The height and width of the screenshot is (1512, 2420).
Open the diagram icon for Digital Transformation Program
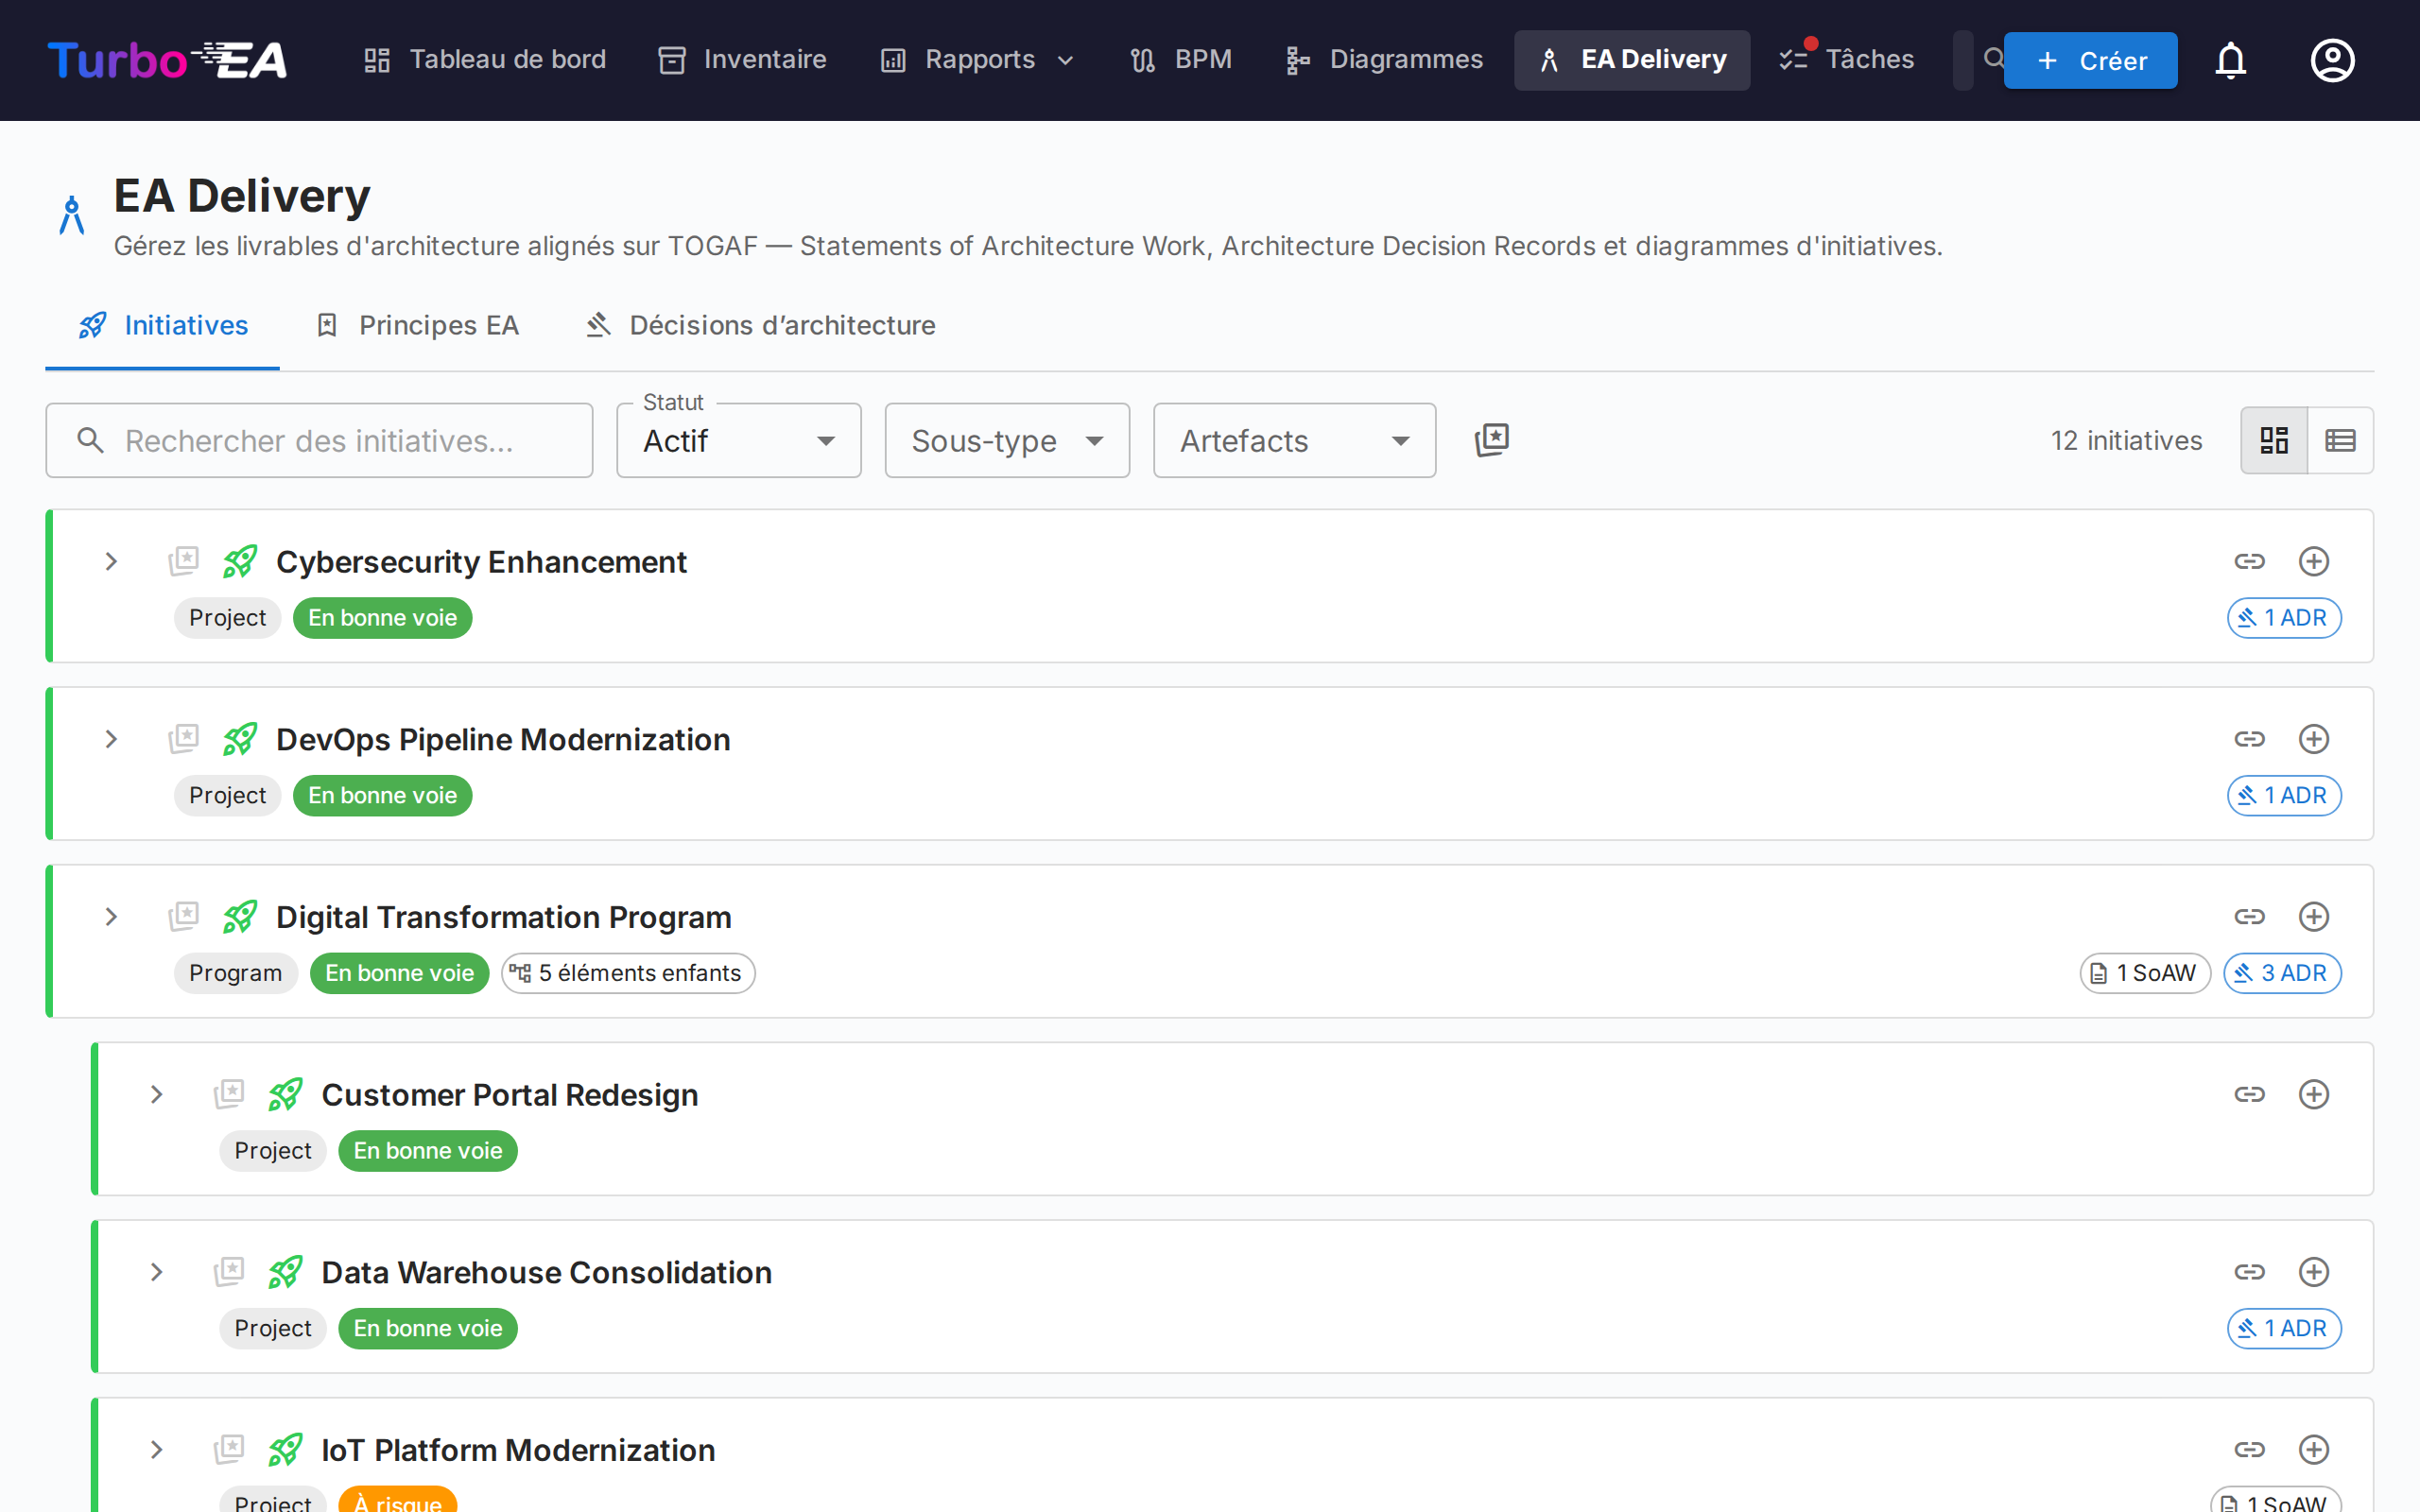(184, 916)
